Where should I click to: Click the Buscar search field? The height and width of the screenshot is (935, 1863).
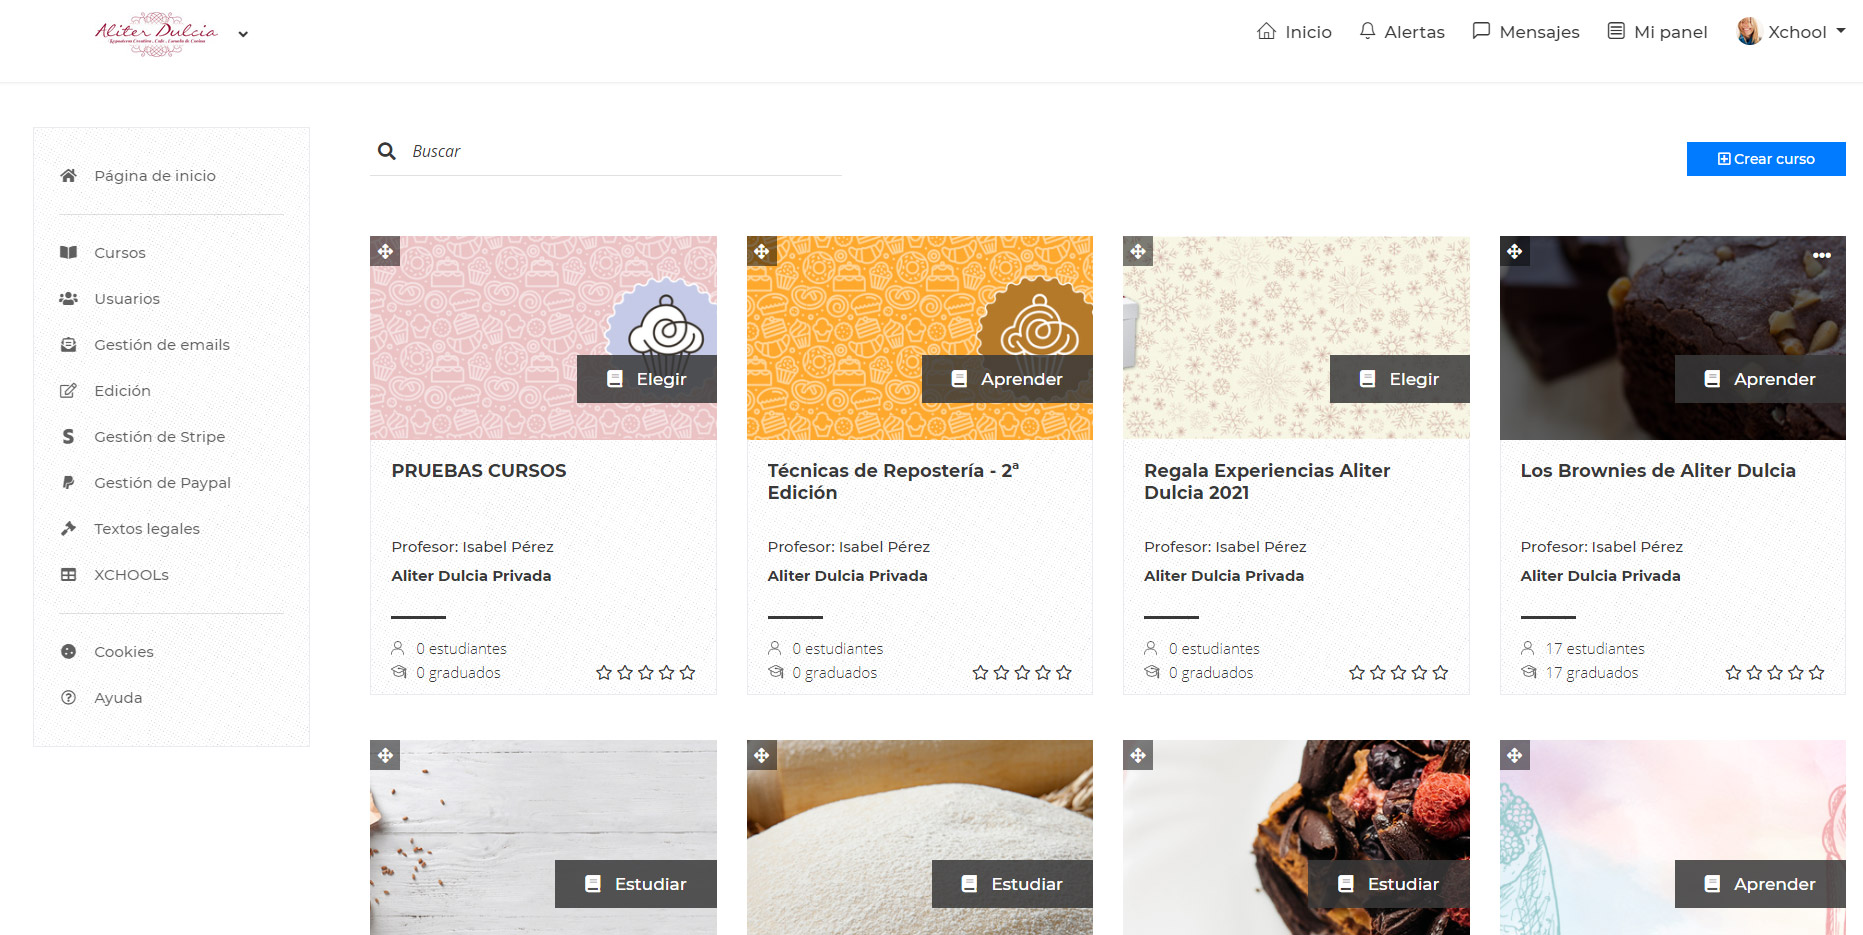tap(620, 152)
